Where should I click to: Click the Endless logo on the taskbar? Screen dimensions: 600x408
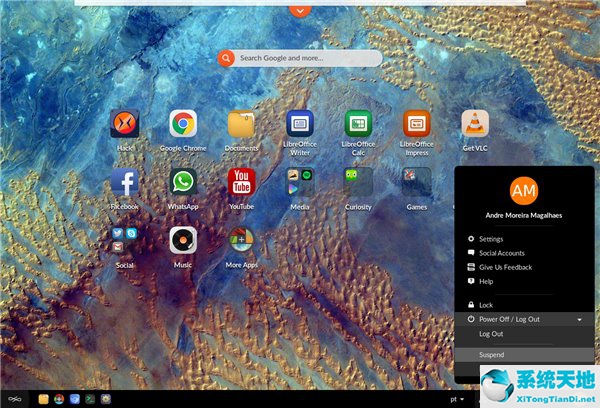pos(15,400)
